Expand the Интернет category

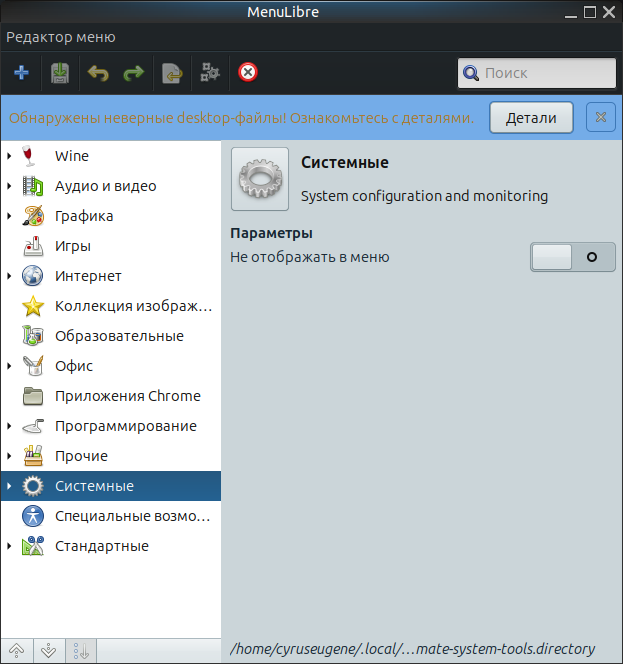click(x=9, y=276)
